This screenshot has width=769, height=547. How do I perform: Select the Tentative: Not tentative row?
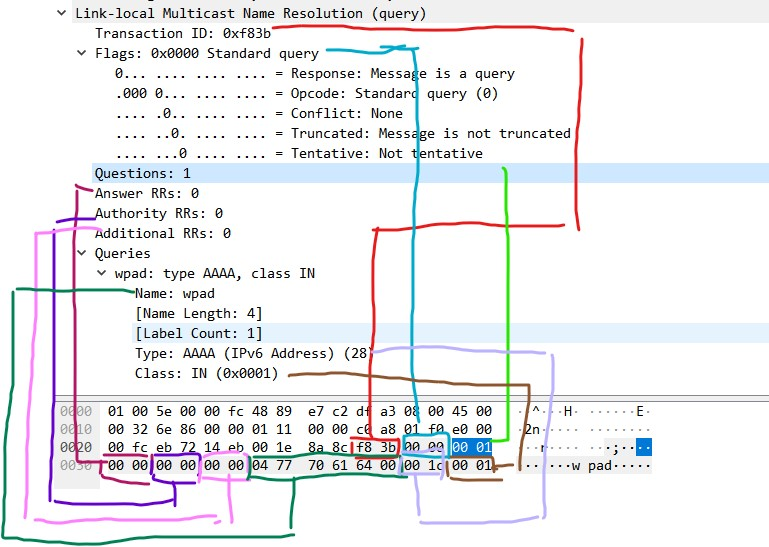299,154
